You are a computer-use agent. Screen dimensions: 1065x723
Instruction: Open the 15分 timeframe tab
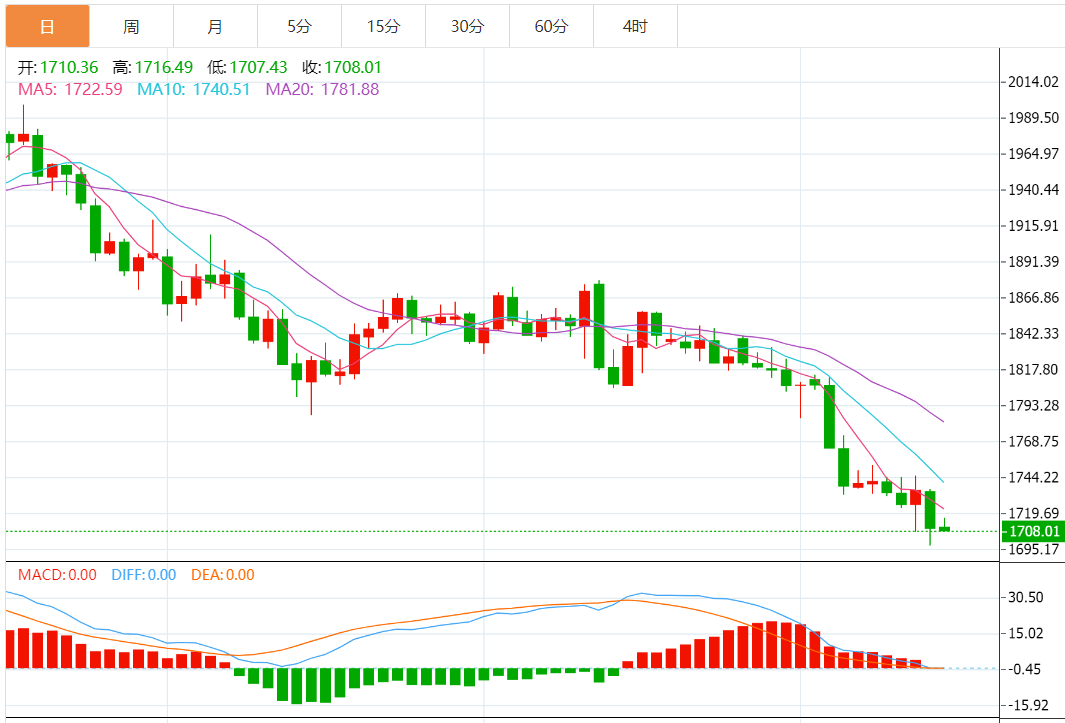pos(384,27)
